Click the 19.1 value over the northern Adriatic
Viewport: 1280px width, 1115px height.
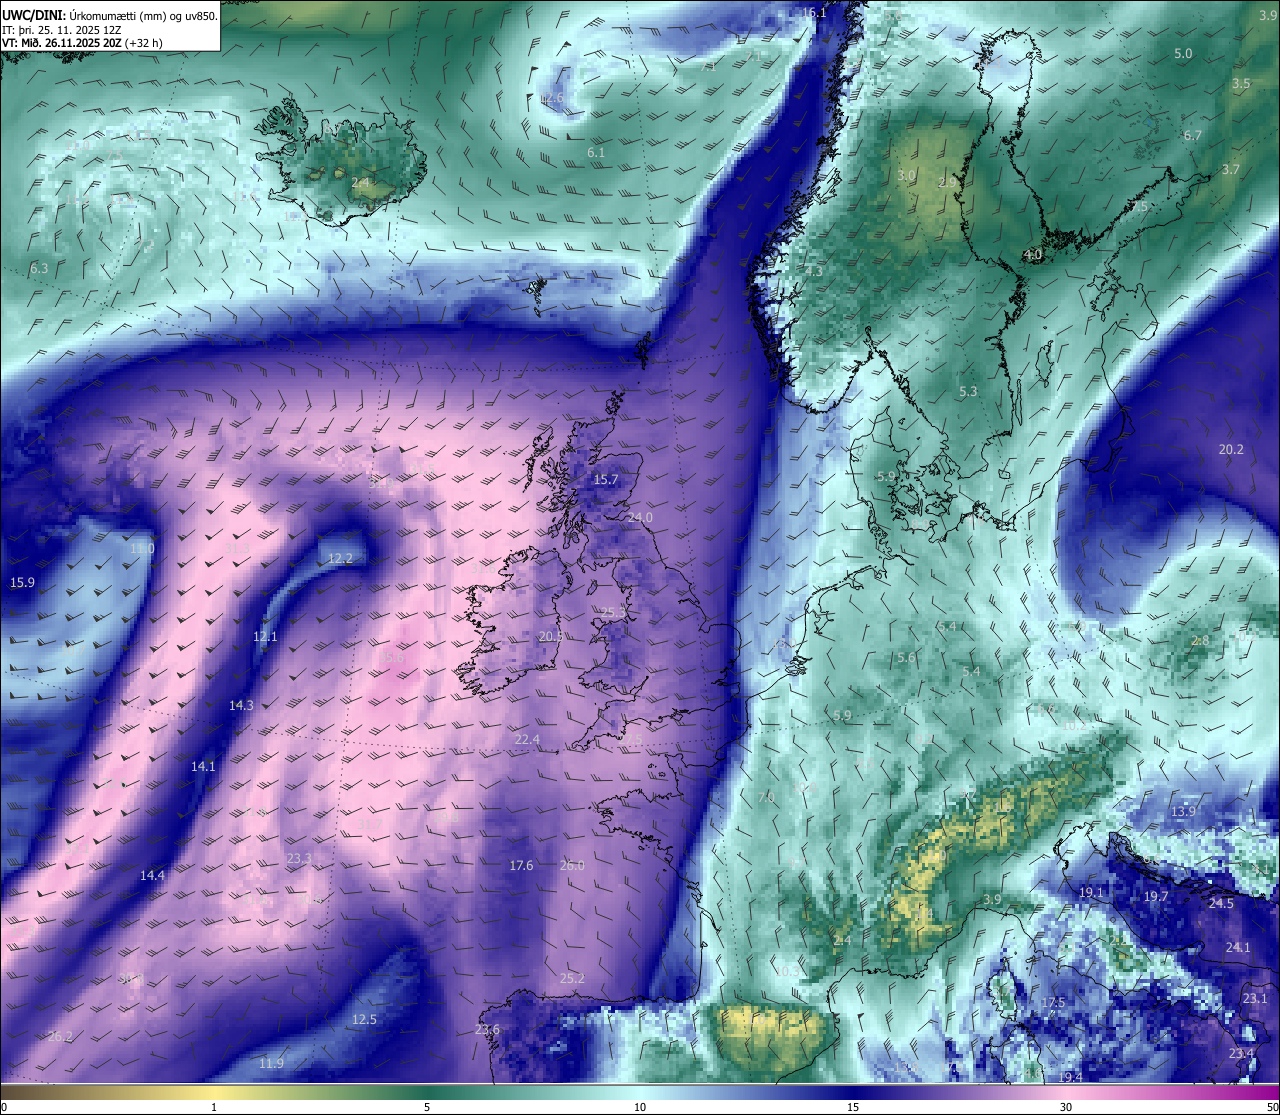tap(1091, 892)
